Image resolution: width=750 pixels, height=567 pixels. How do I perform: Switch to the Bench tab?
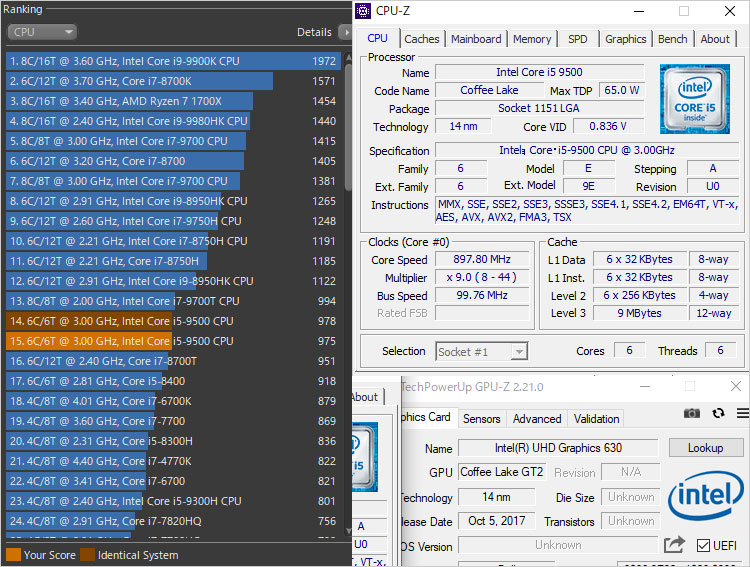click(673, 39)
